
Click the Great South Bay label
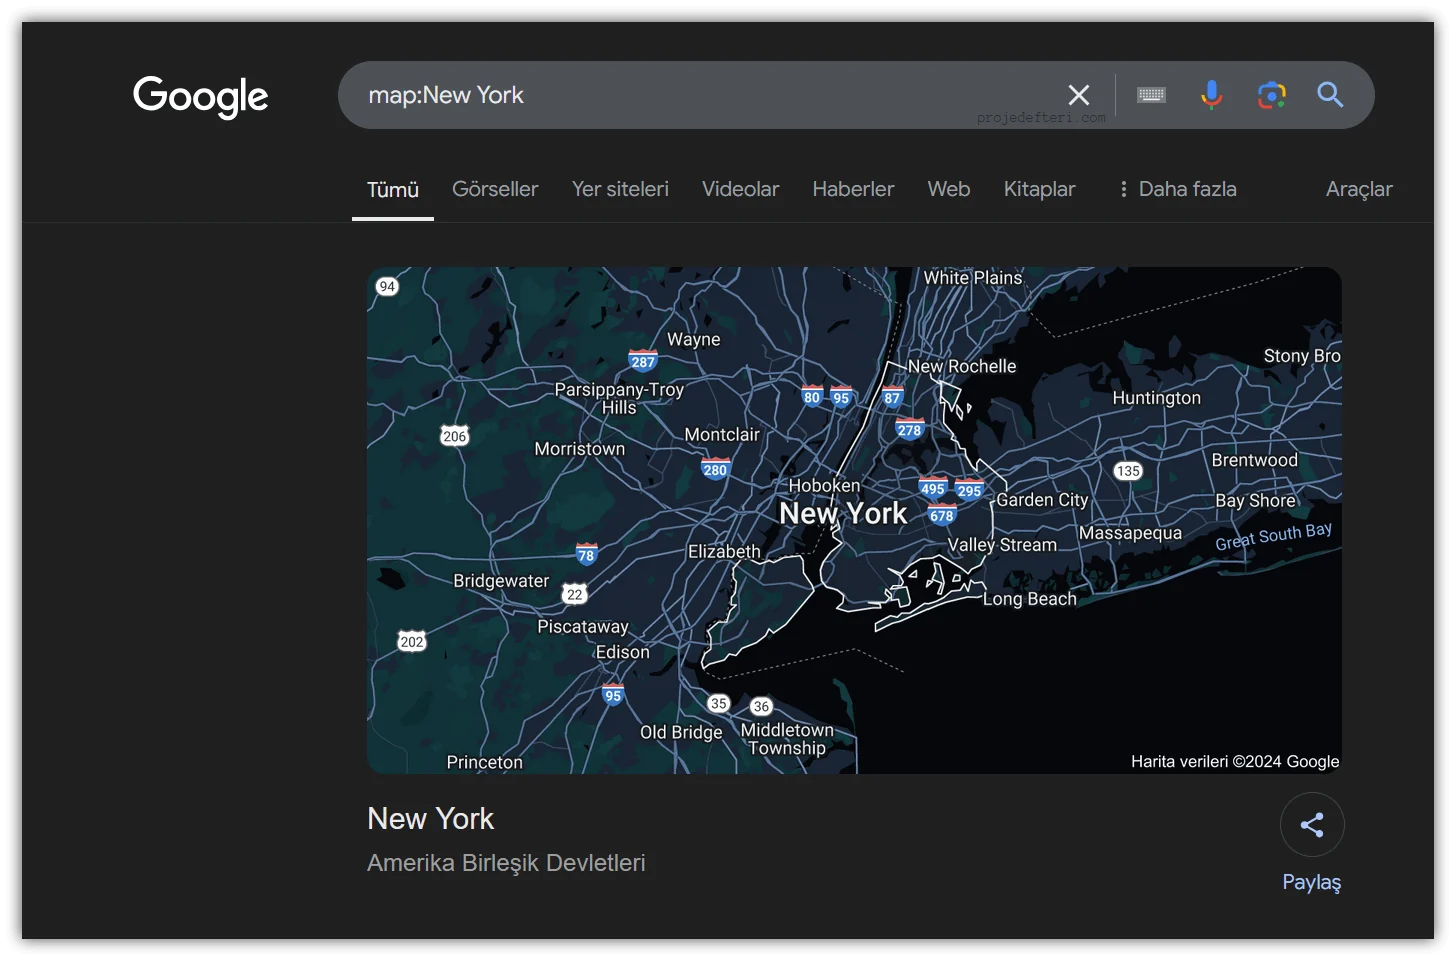pyautogui.click(x=1274, y=536)
